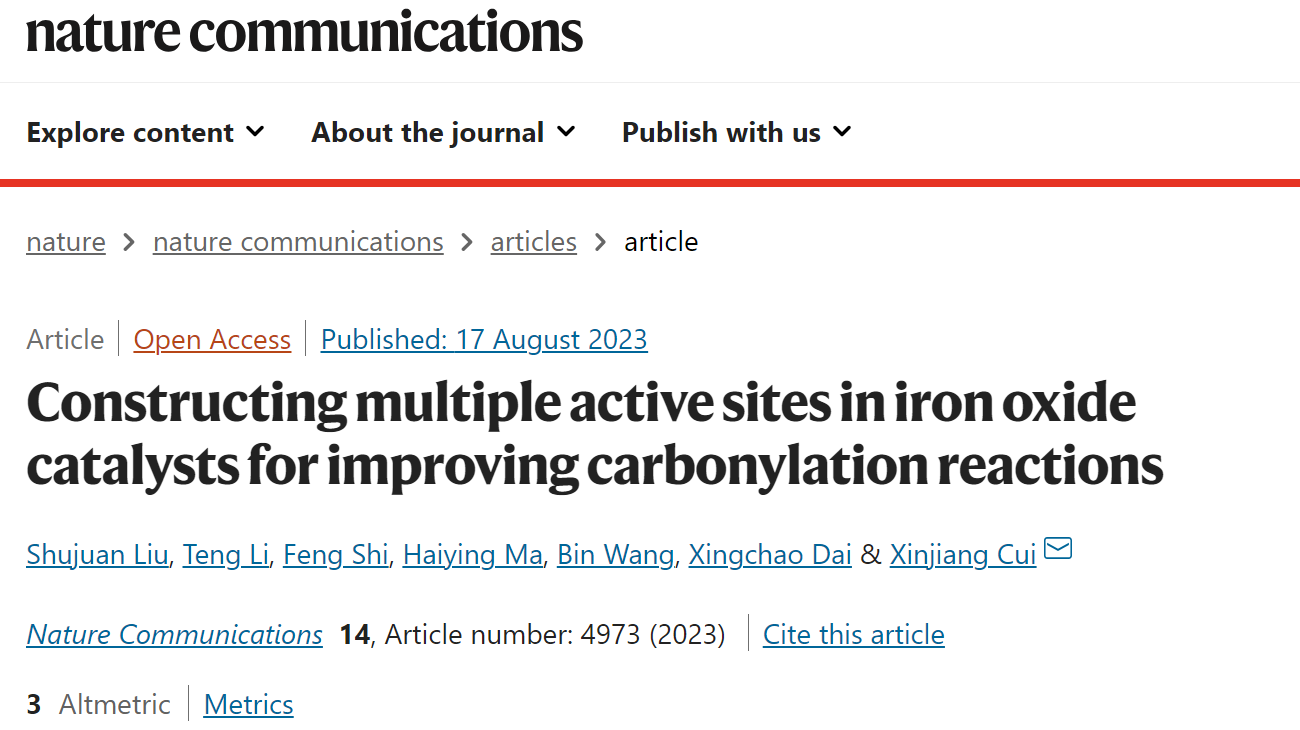Click author Bin Wang

coord(615,555)
